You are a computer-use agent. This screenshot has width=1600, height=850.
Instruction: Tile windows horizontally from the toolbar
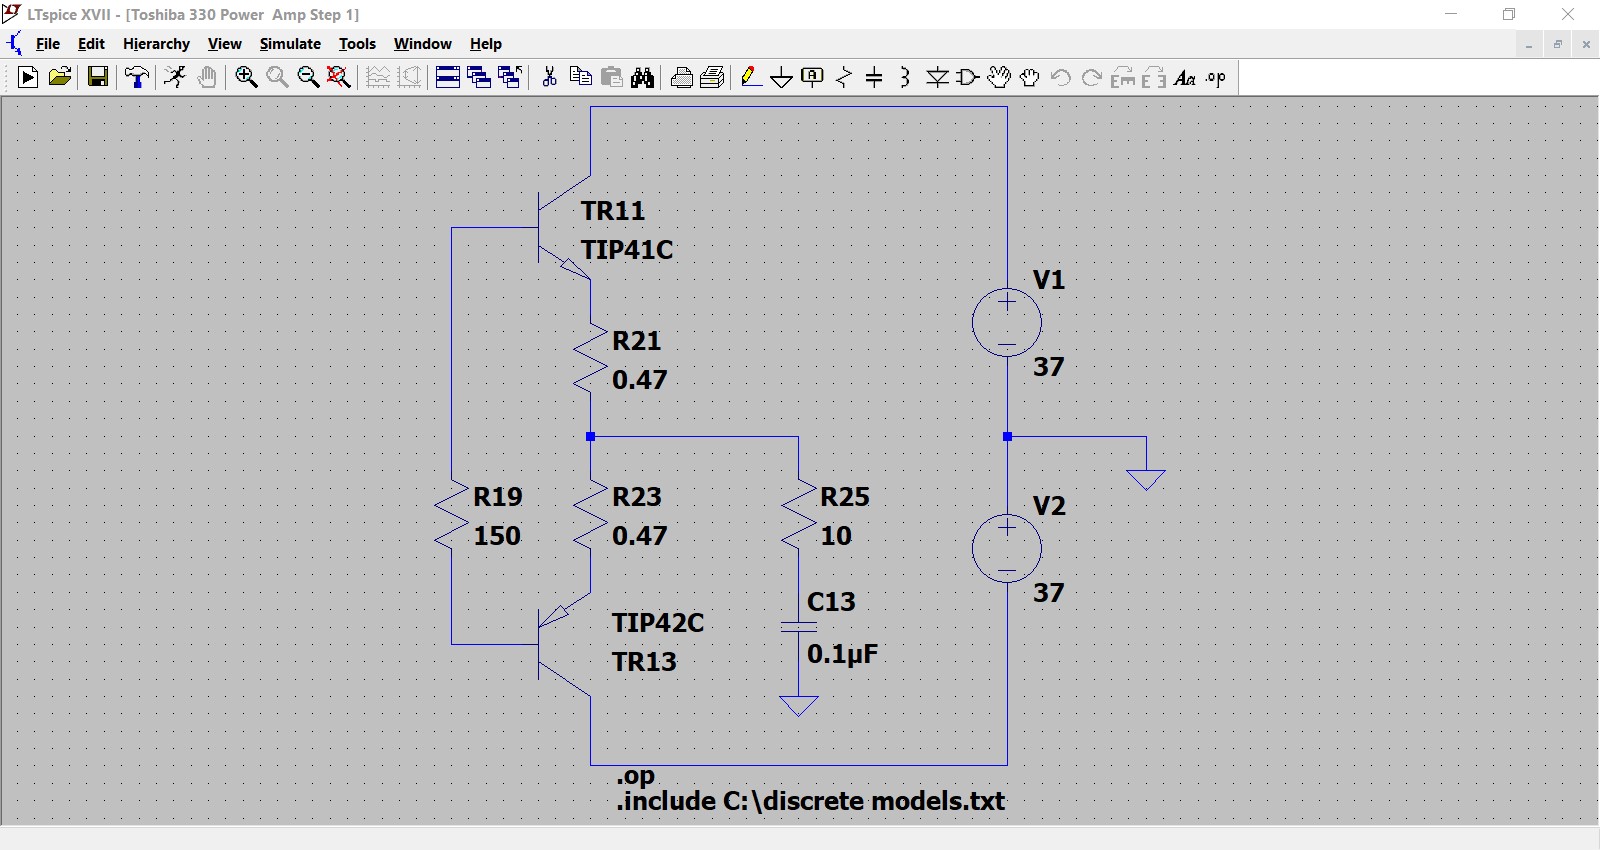click(448, 77)
